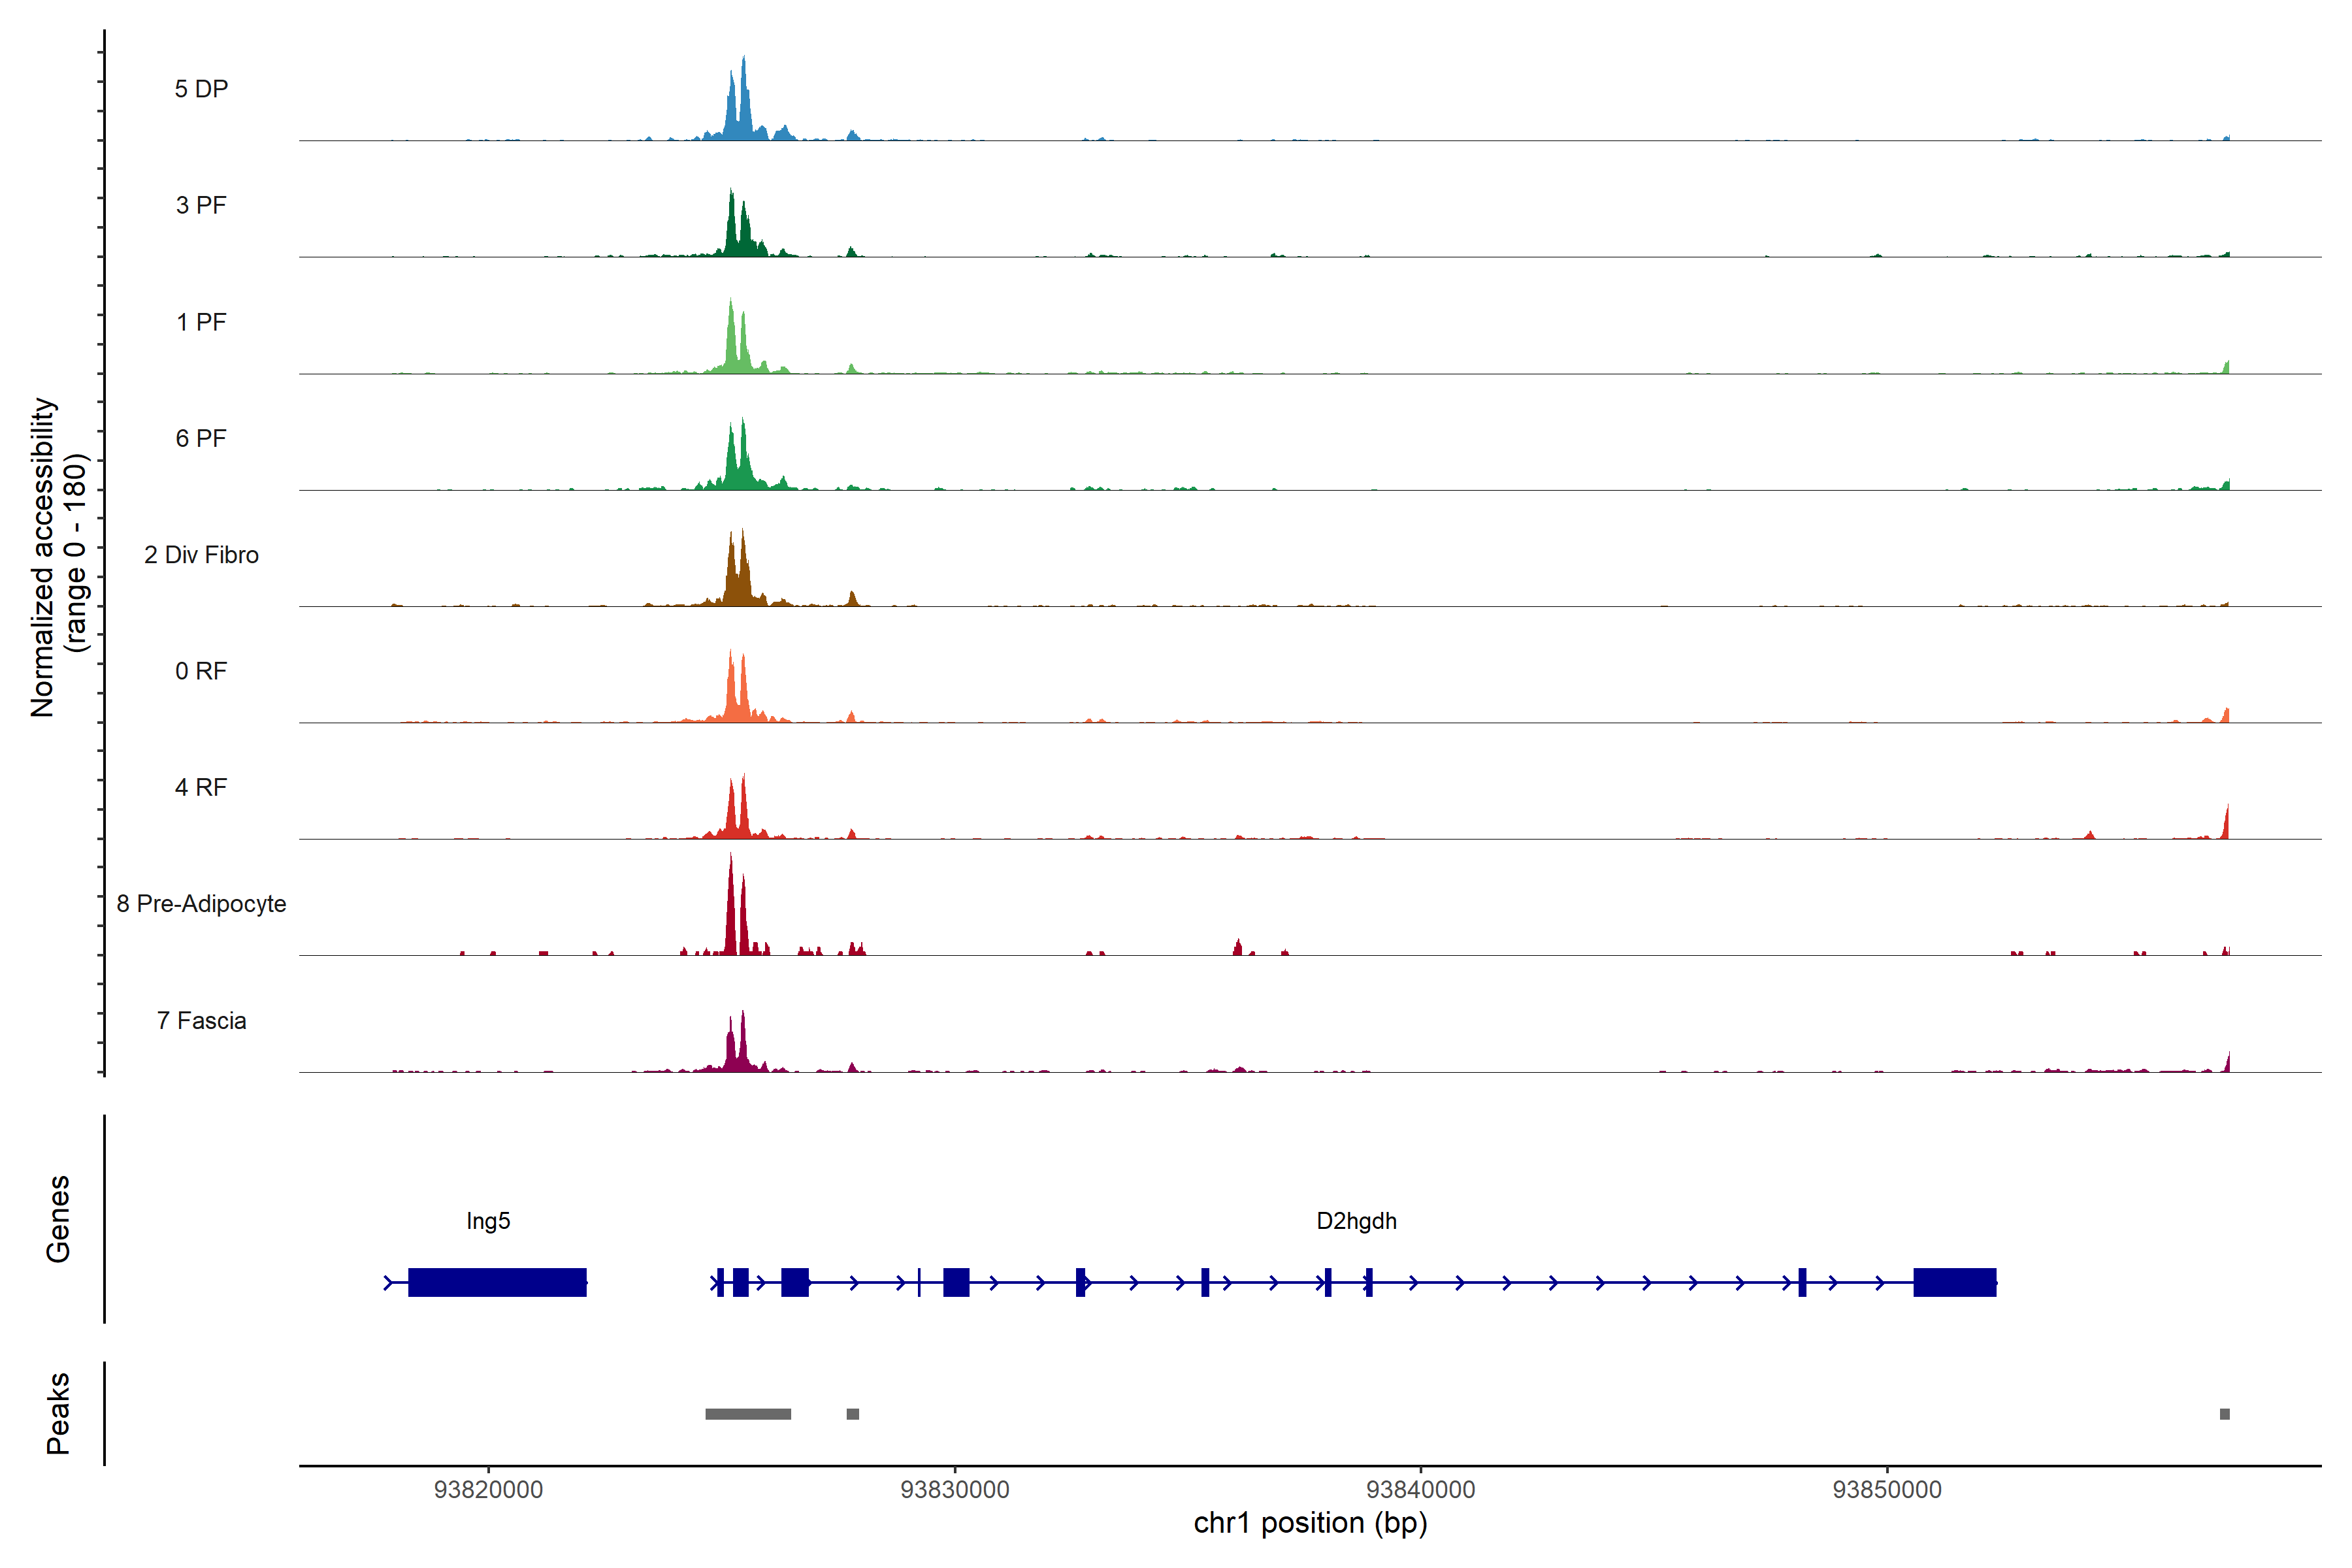The width and height of the screenshot is (2352, 1568).
Task: Click the 3 PF track label
Action: click(x=201, y=205)
